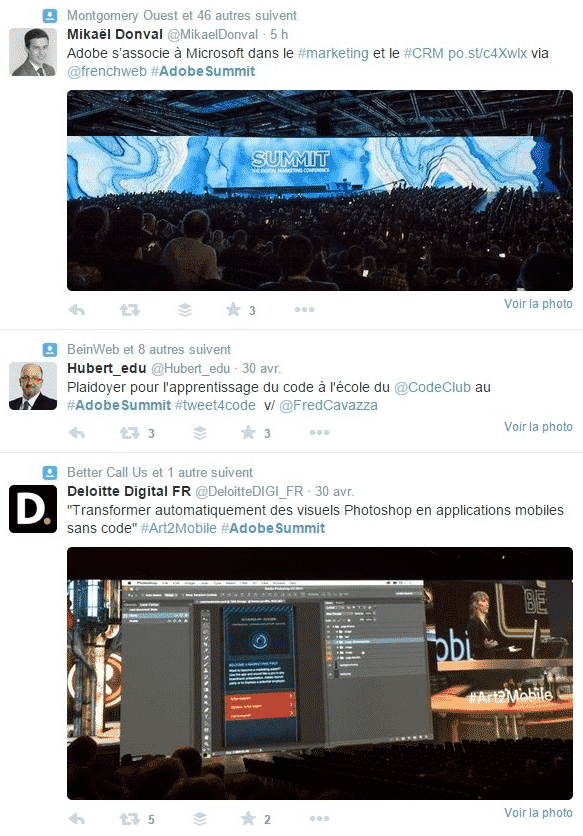
Task: Star Hubert_edu's tweet as favorite
Action: click(x=248, y=432)
